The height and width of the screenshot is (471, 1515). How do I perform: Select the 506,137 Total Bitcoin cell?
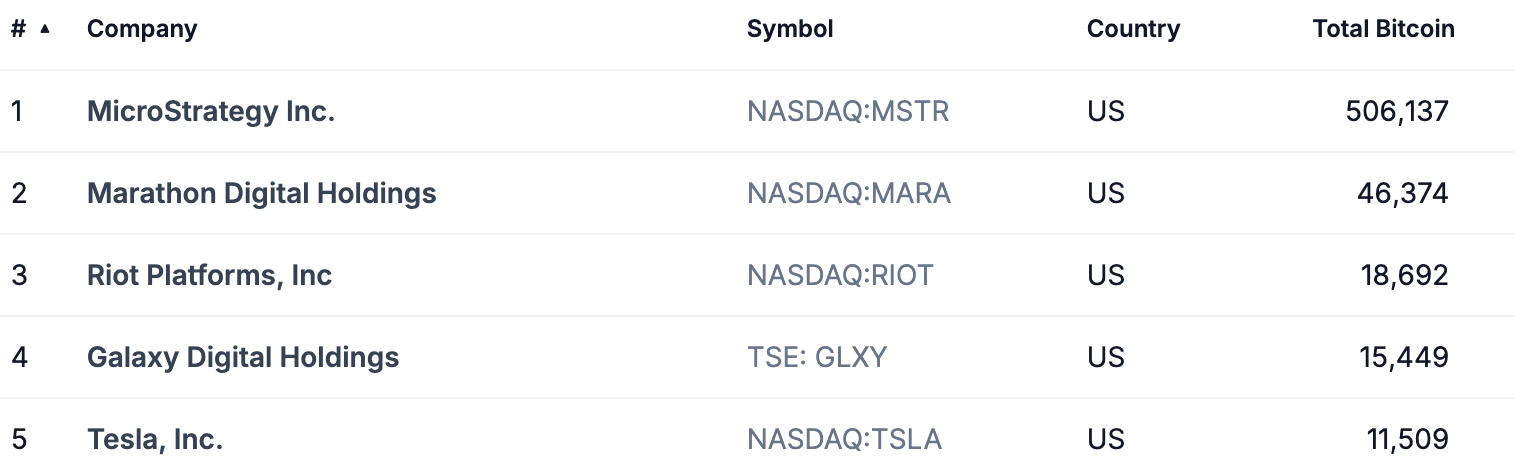(1397, 111)
